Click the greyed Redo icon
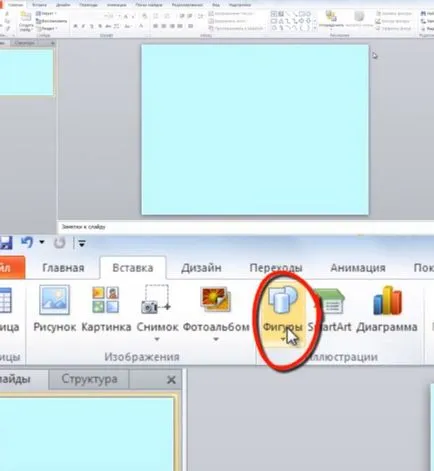434x471 pixels. click(x=60, y=243)
